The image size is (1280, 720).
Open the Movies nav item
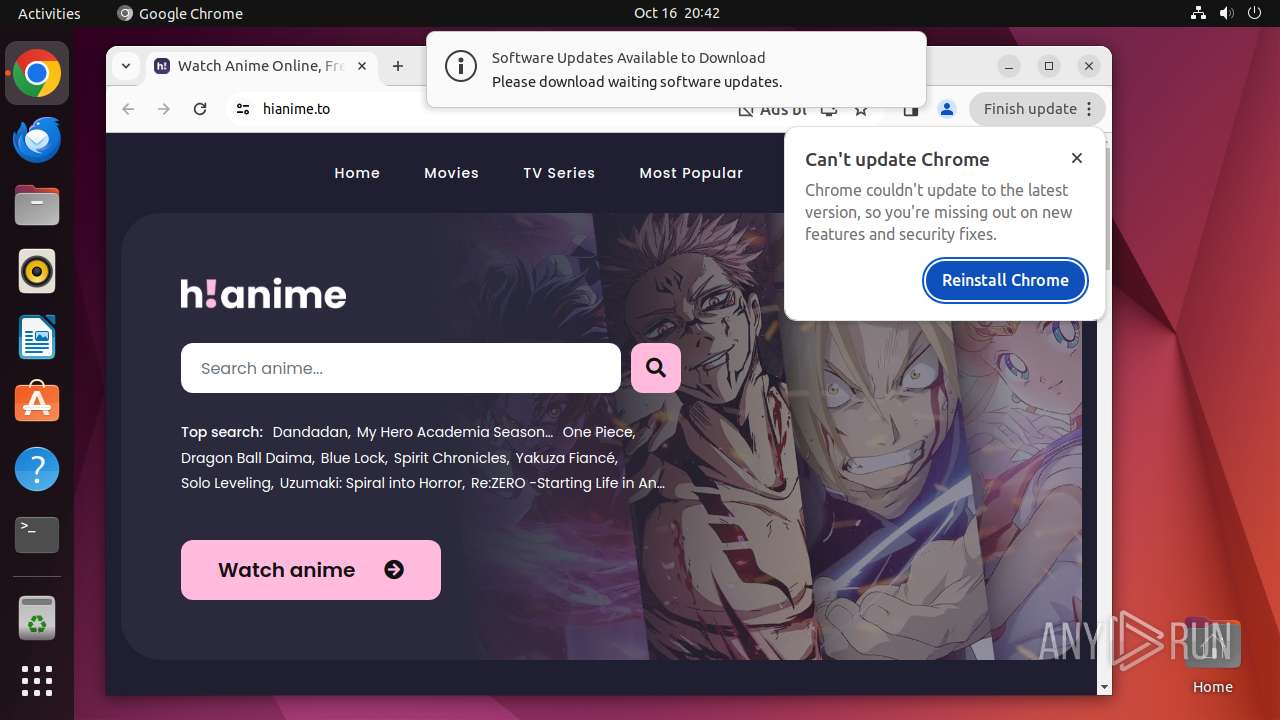[451, 173]
